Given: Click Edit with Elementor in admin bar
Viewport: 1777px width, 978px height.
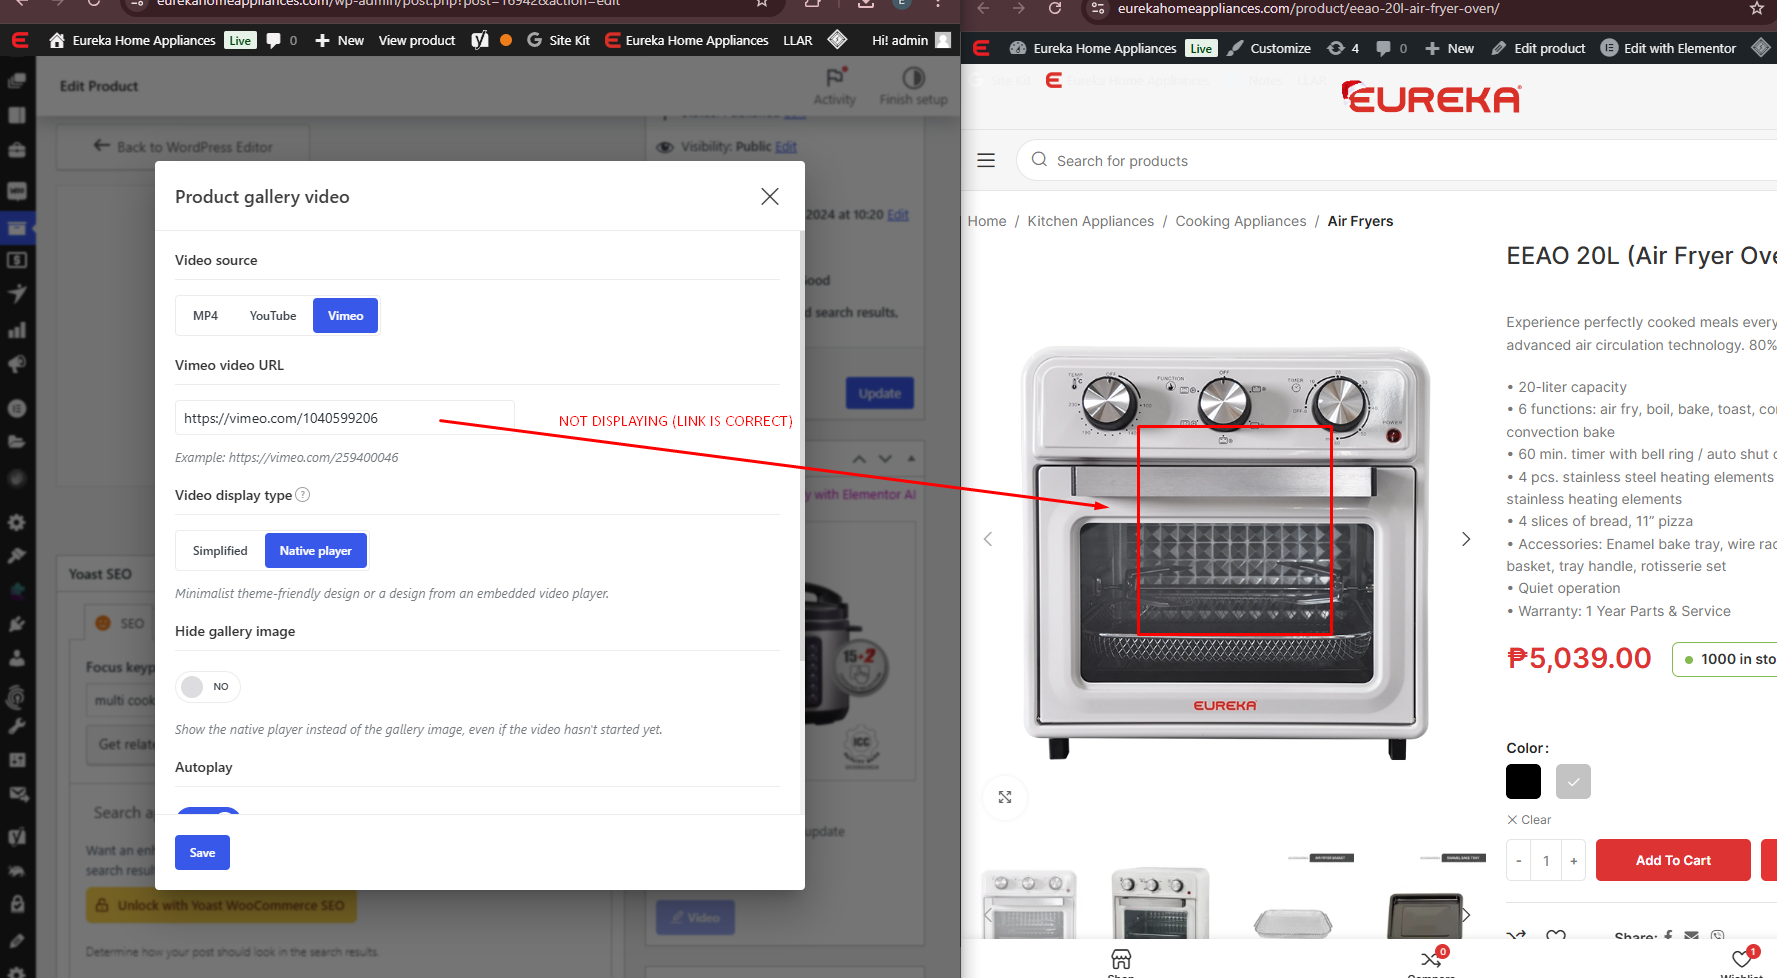Looking at the screenshot, I should (1668, 48).
